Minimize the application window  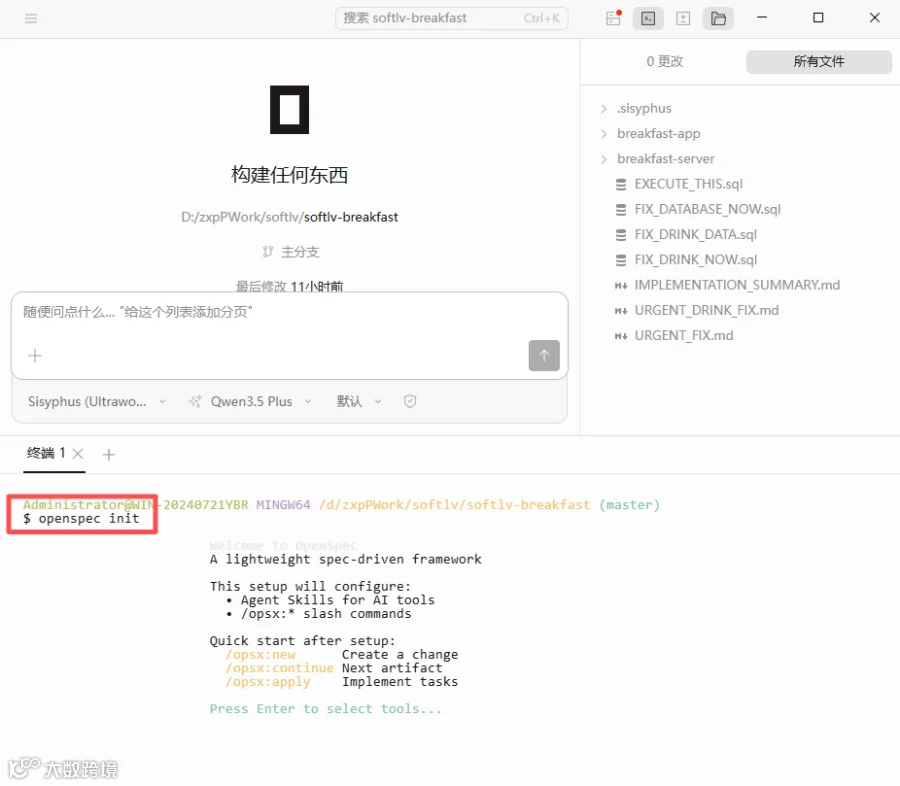(x=762, y=18)
